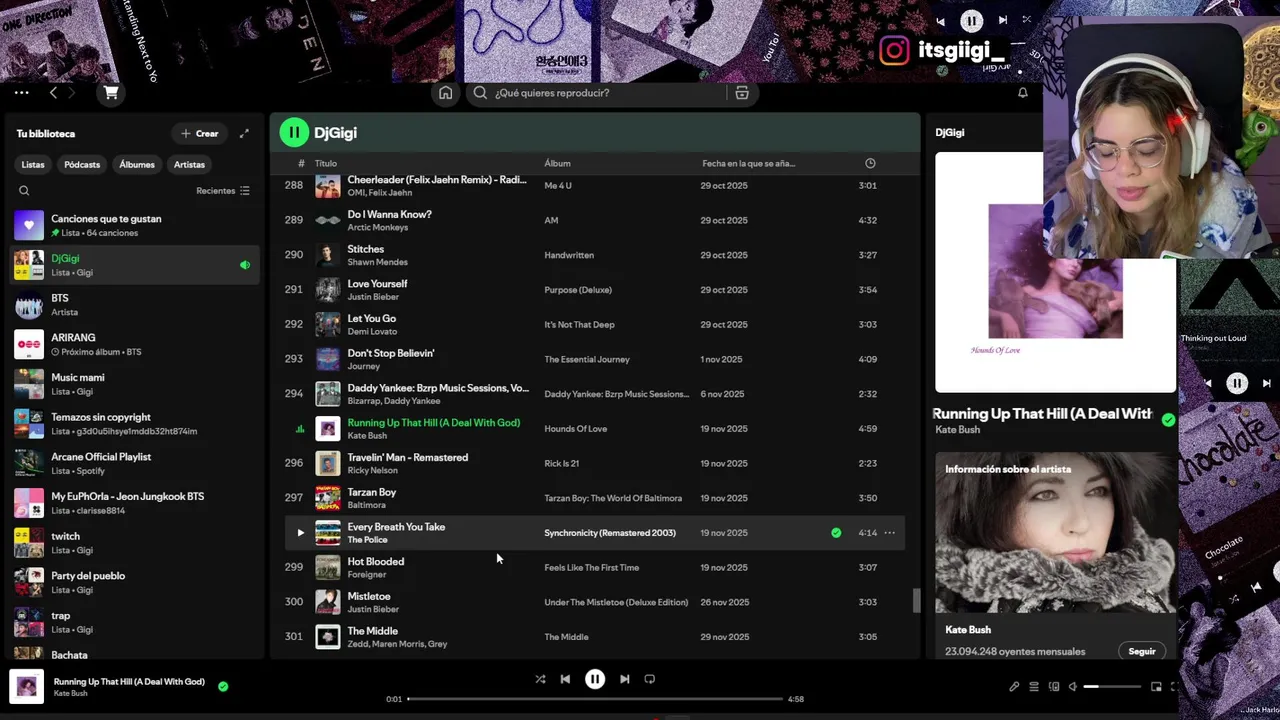Open the play queue
This screenshot has width=1280, height=720.
coord(1034,687)
